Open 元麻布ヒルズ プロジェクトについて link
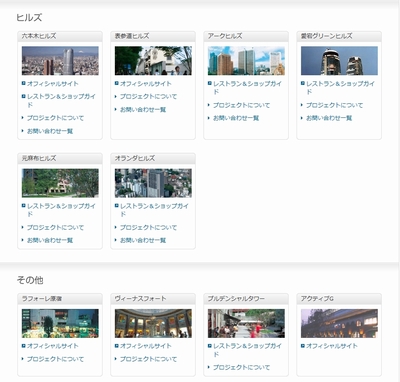Image resolution: width=400 pixels, height=382 pixels. coord(55,228)
